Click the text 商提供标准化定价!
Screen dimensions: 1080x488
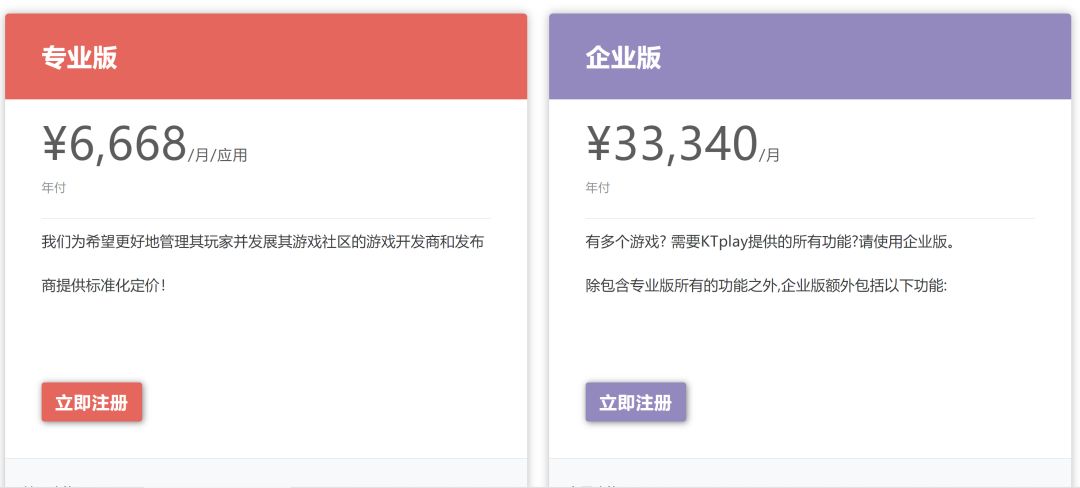click(x=103, y=285)
